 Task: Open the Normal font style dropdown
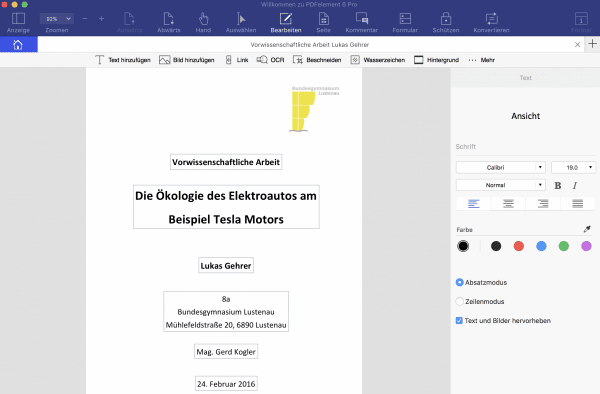(501, 185)
